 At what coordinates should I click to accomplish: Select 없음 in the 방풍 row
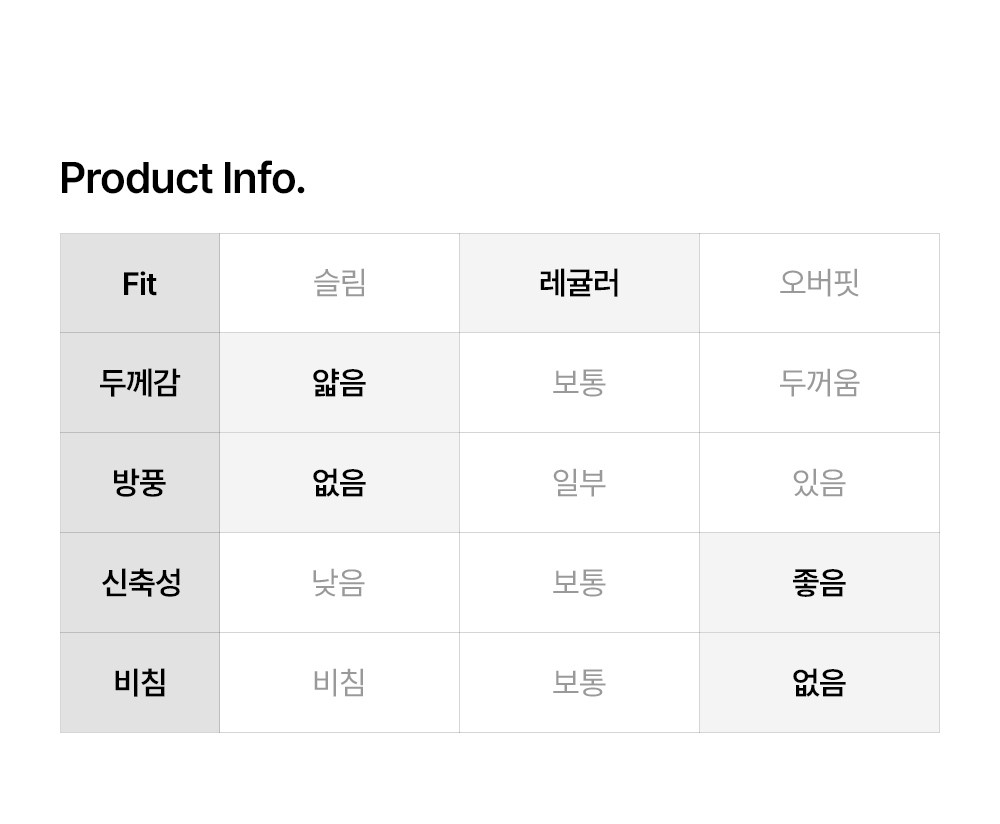(339, 483)
